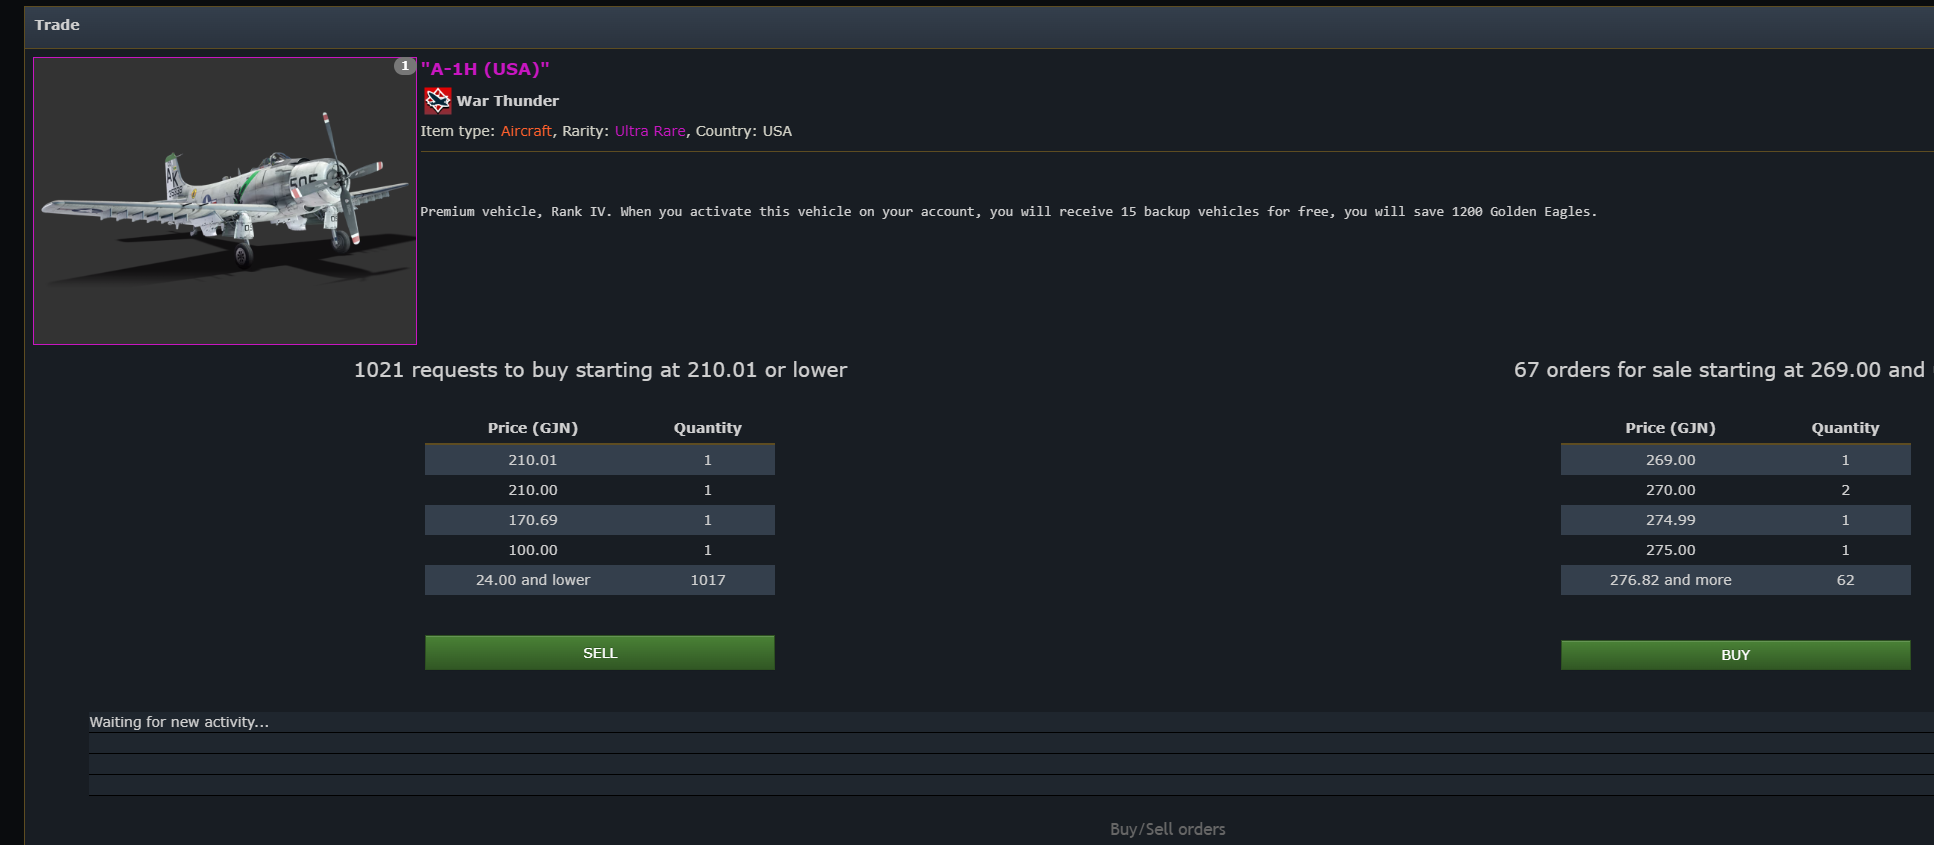The width and height of the screenshot is (1934, 845).
Task: Select the 100.00 buy request price
Action: (x=533, y=550)
